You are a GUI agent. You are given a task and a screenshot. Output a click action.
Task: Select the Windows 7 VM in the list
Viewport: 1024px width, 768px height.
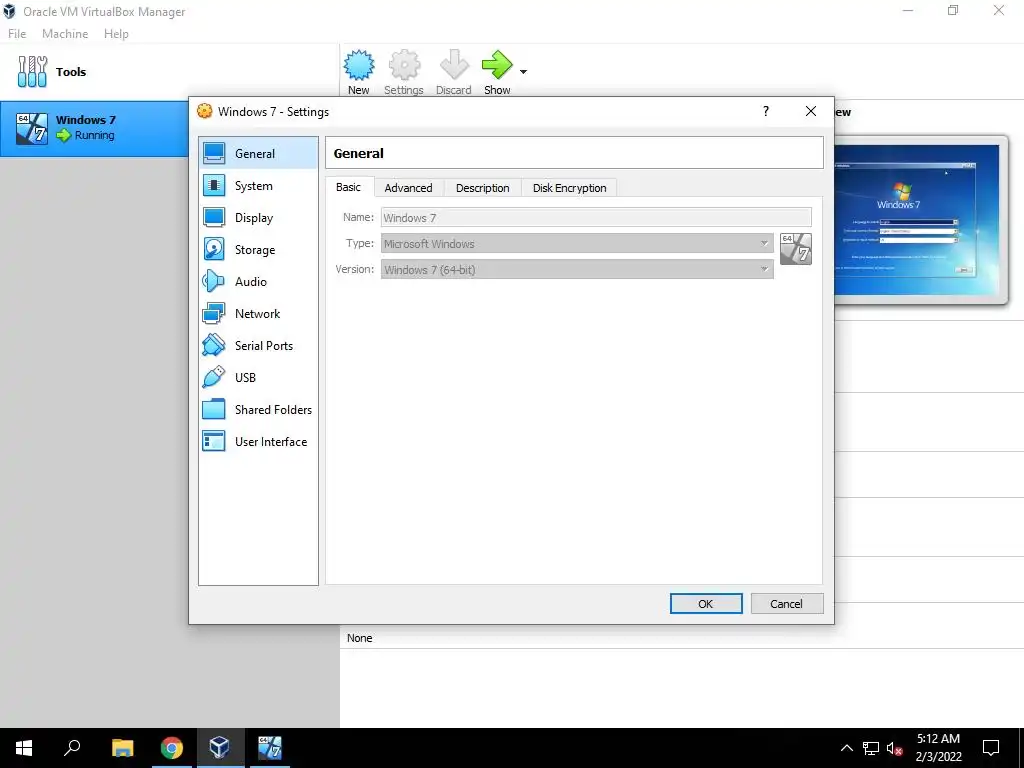(95, 128)
